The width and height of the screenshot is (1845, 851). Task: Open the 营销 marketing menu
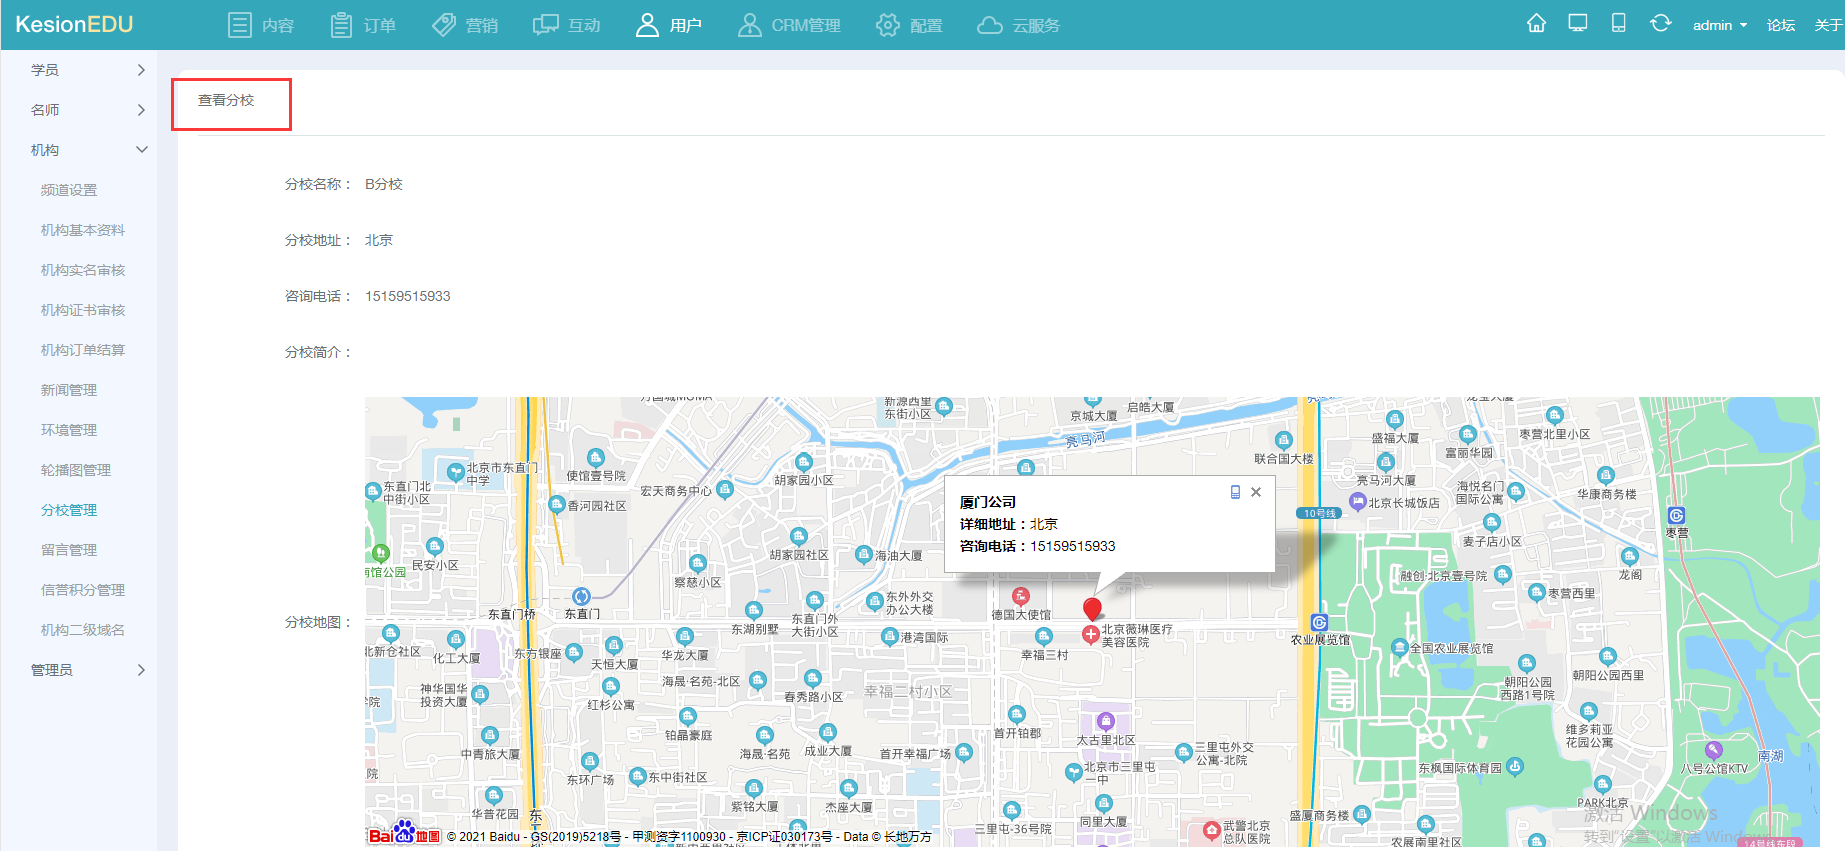(465, 25)
